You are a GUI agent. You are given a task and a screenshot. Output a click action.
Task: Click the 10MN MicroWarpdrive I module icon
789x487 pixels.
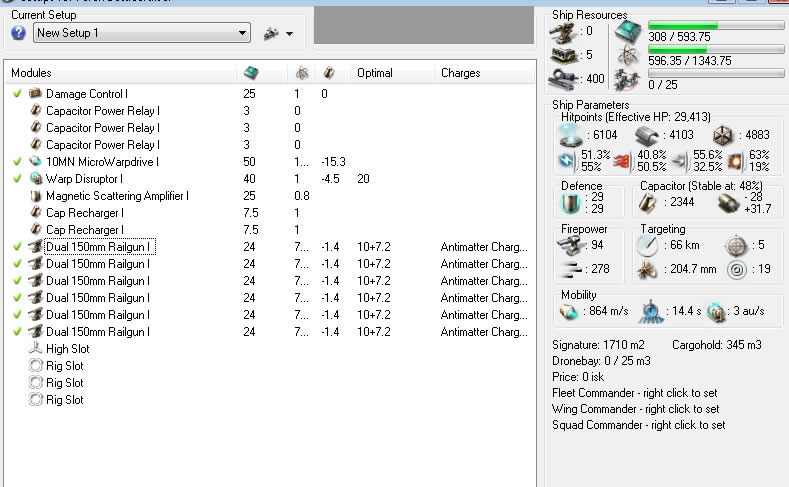coord(35,161)
